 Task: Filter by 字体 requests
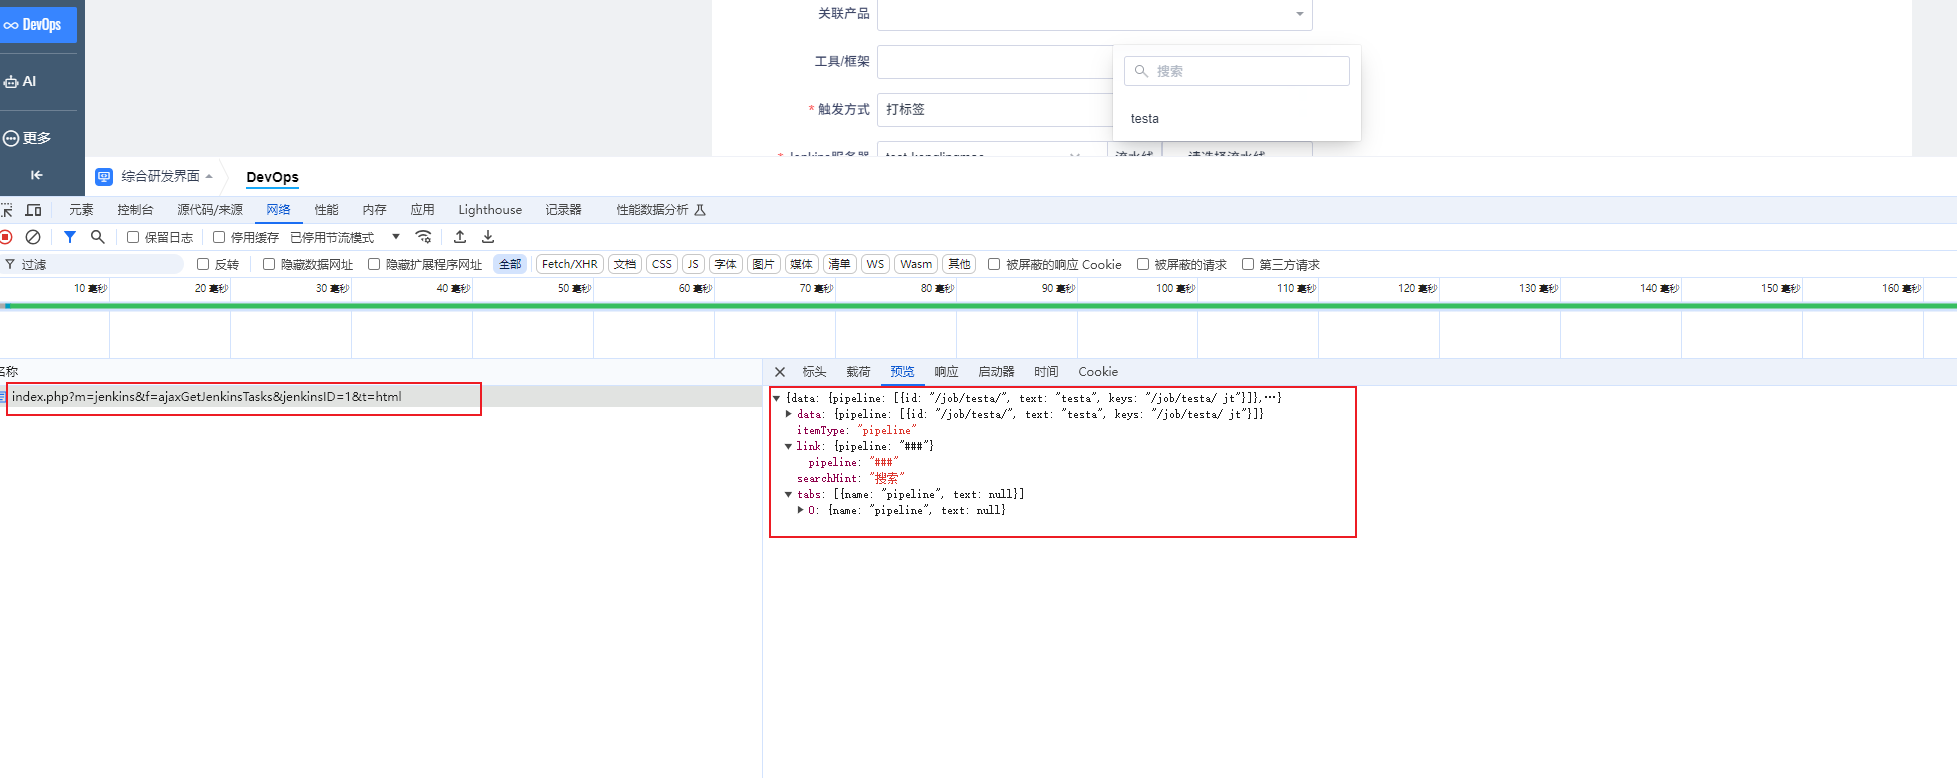click(x=725, y=264)
